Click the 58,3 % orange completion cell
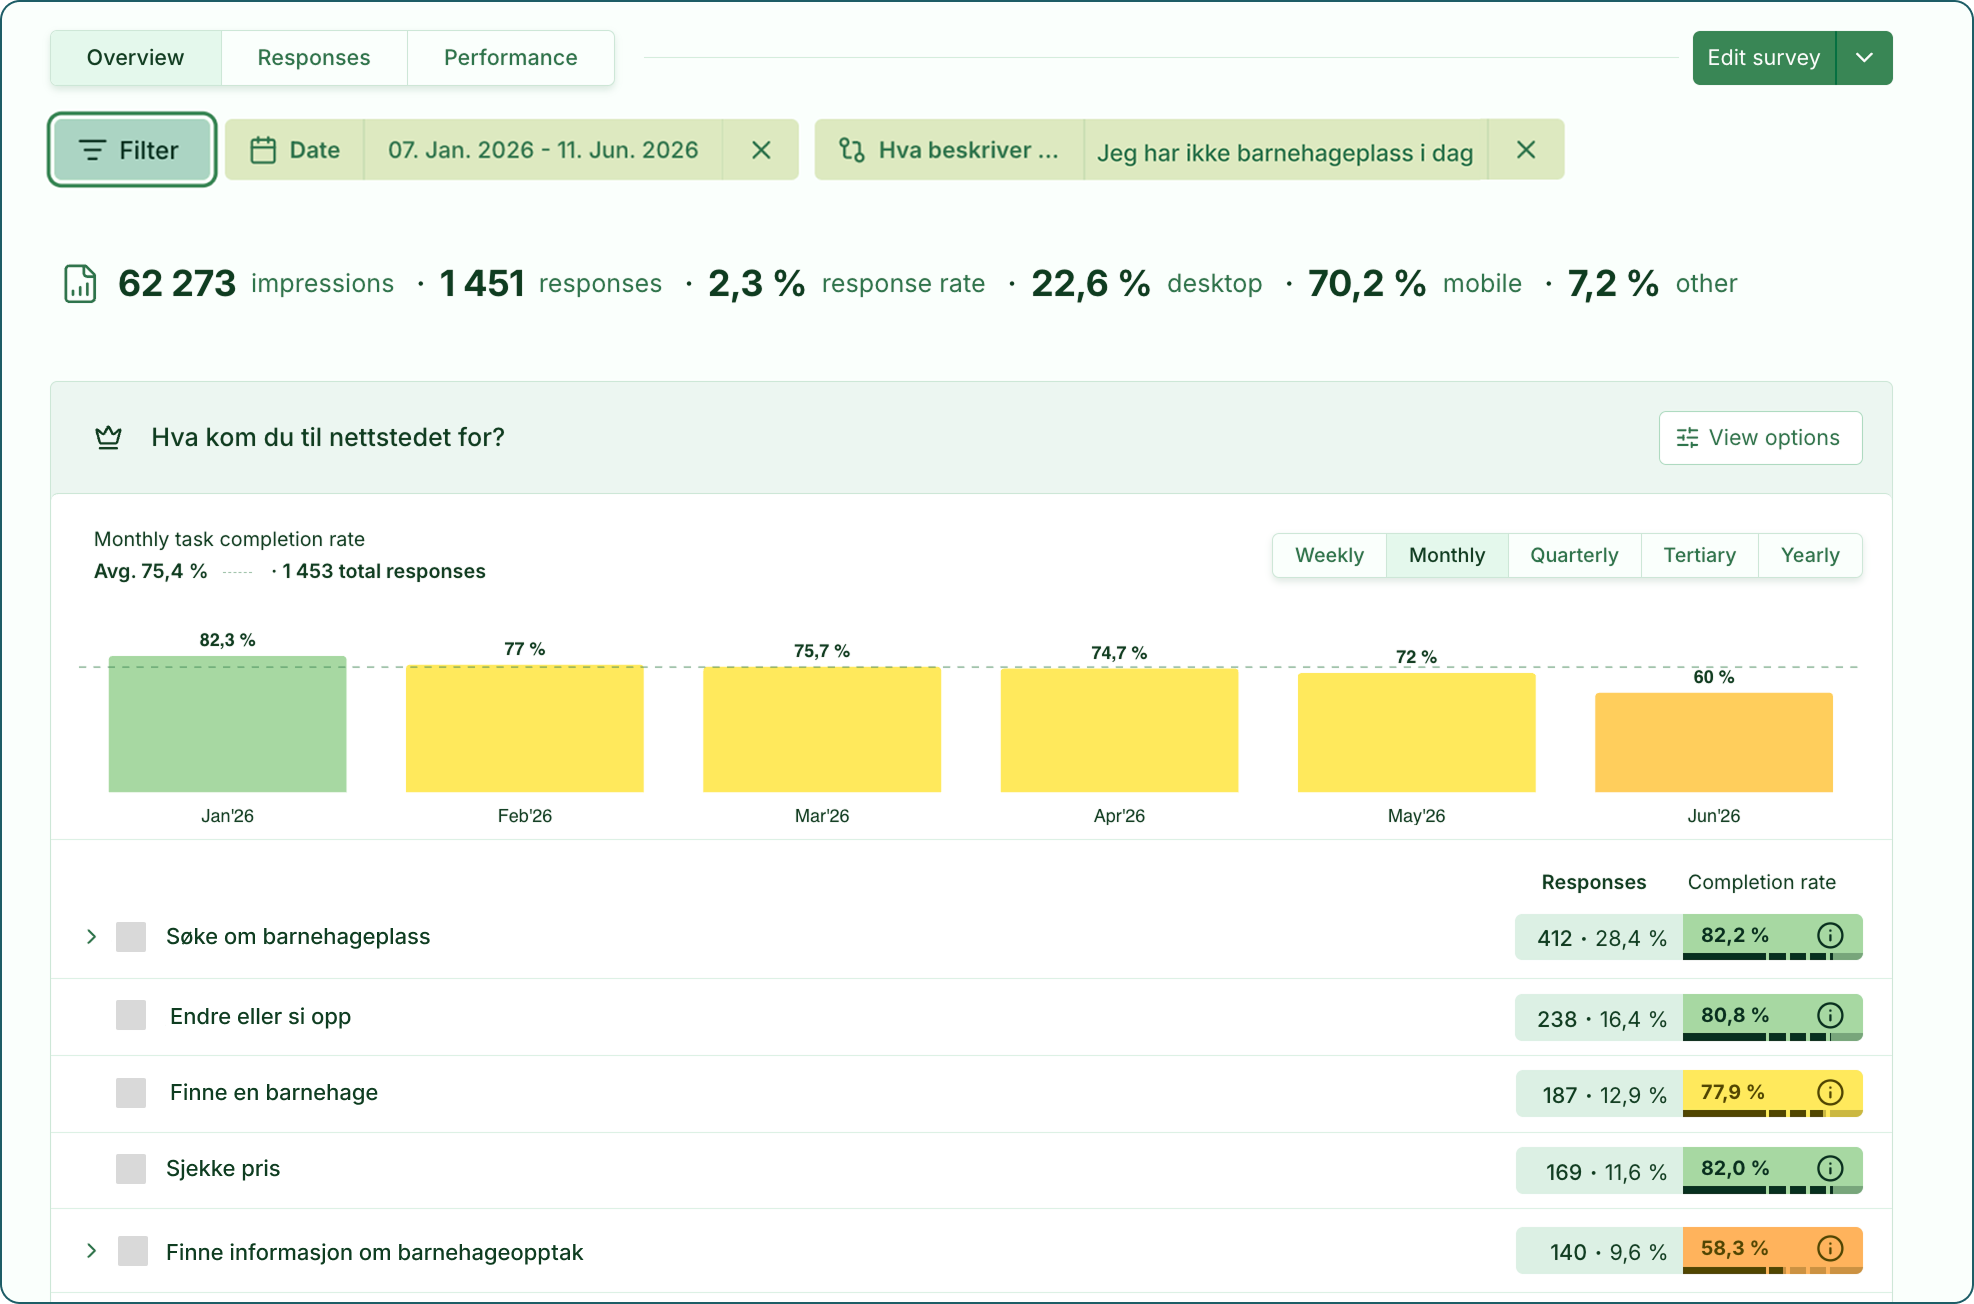This screenshot has height=1304, width=1974. click(x=1772, y=1250)
